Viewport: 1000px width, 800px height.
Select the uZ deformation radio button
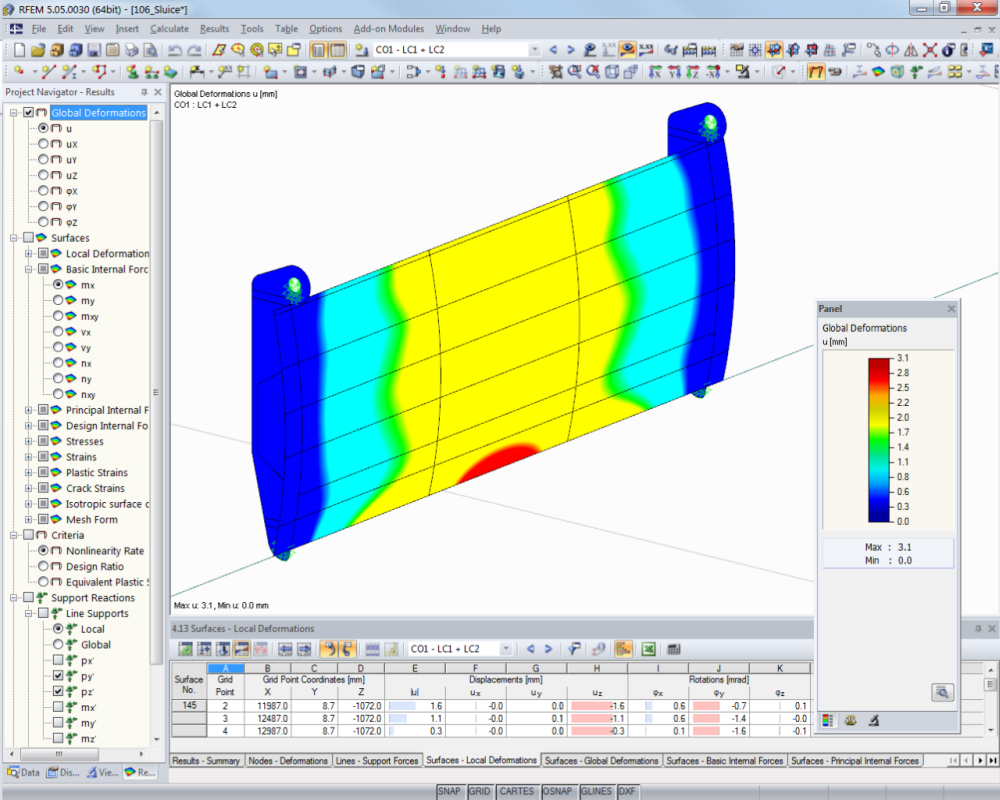point(43,175)
